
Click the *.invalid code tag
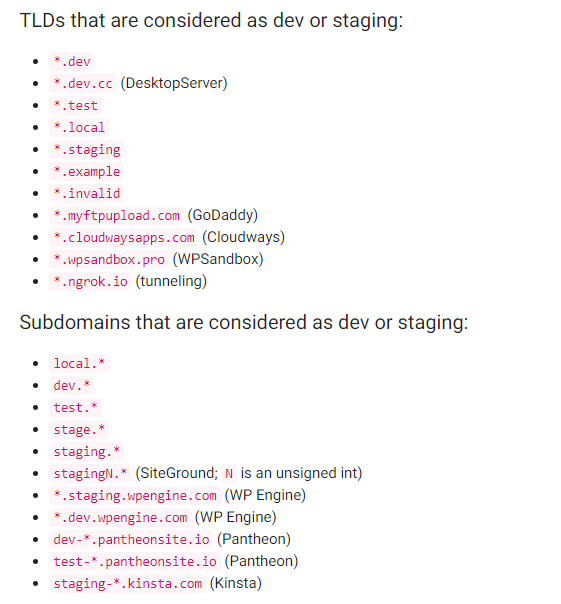coord(86,193)
